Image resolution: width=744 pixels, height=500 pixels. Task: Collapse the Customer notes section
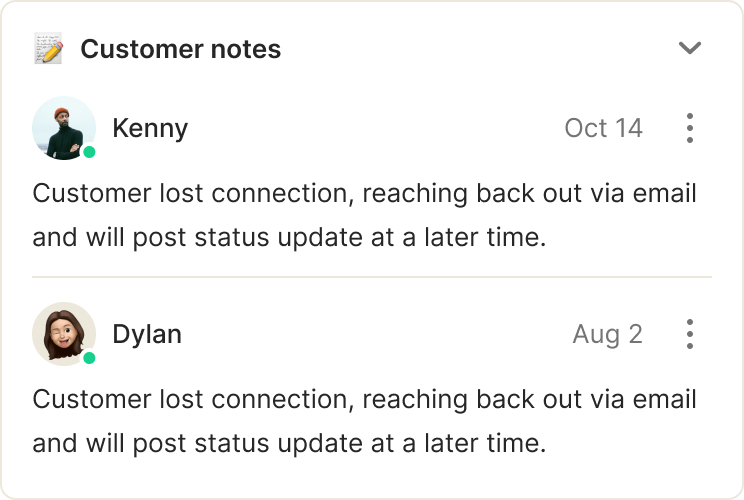click(689, 48)
